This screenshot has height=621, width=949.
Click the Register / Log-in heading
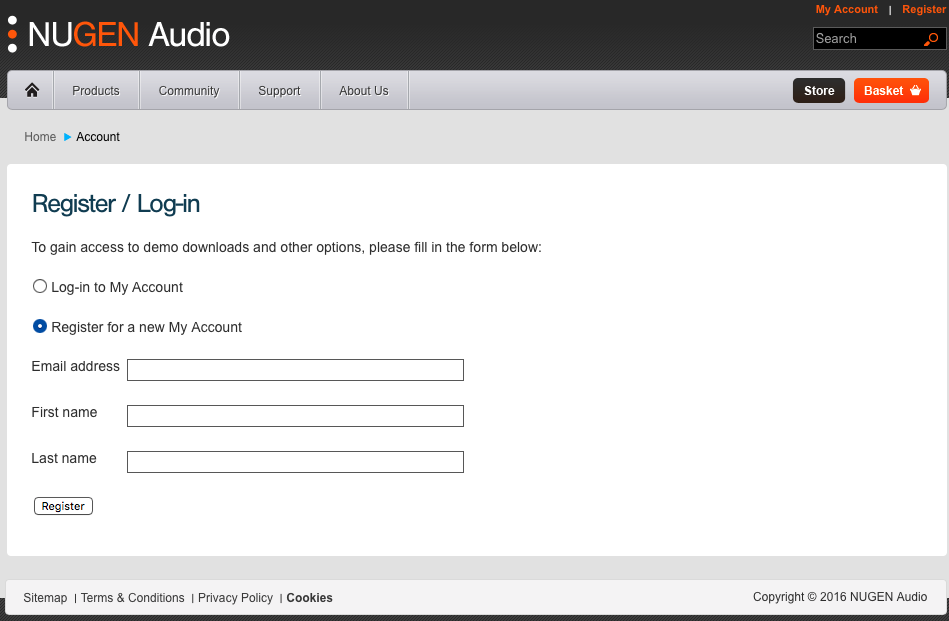click(x=116, y=204)
